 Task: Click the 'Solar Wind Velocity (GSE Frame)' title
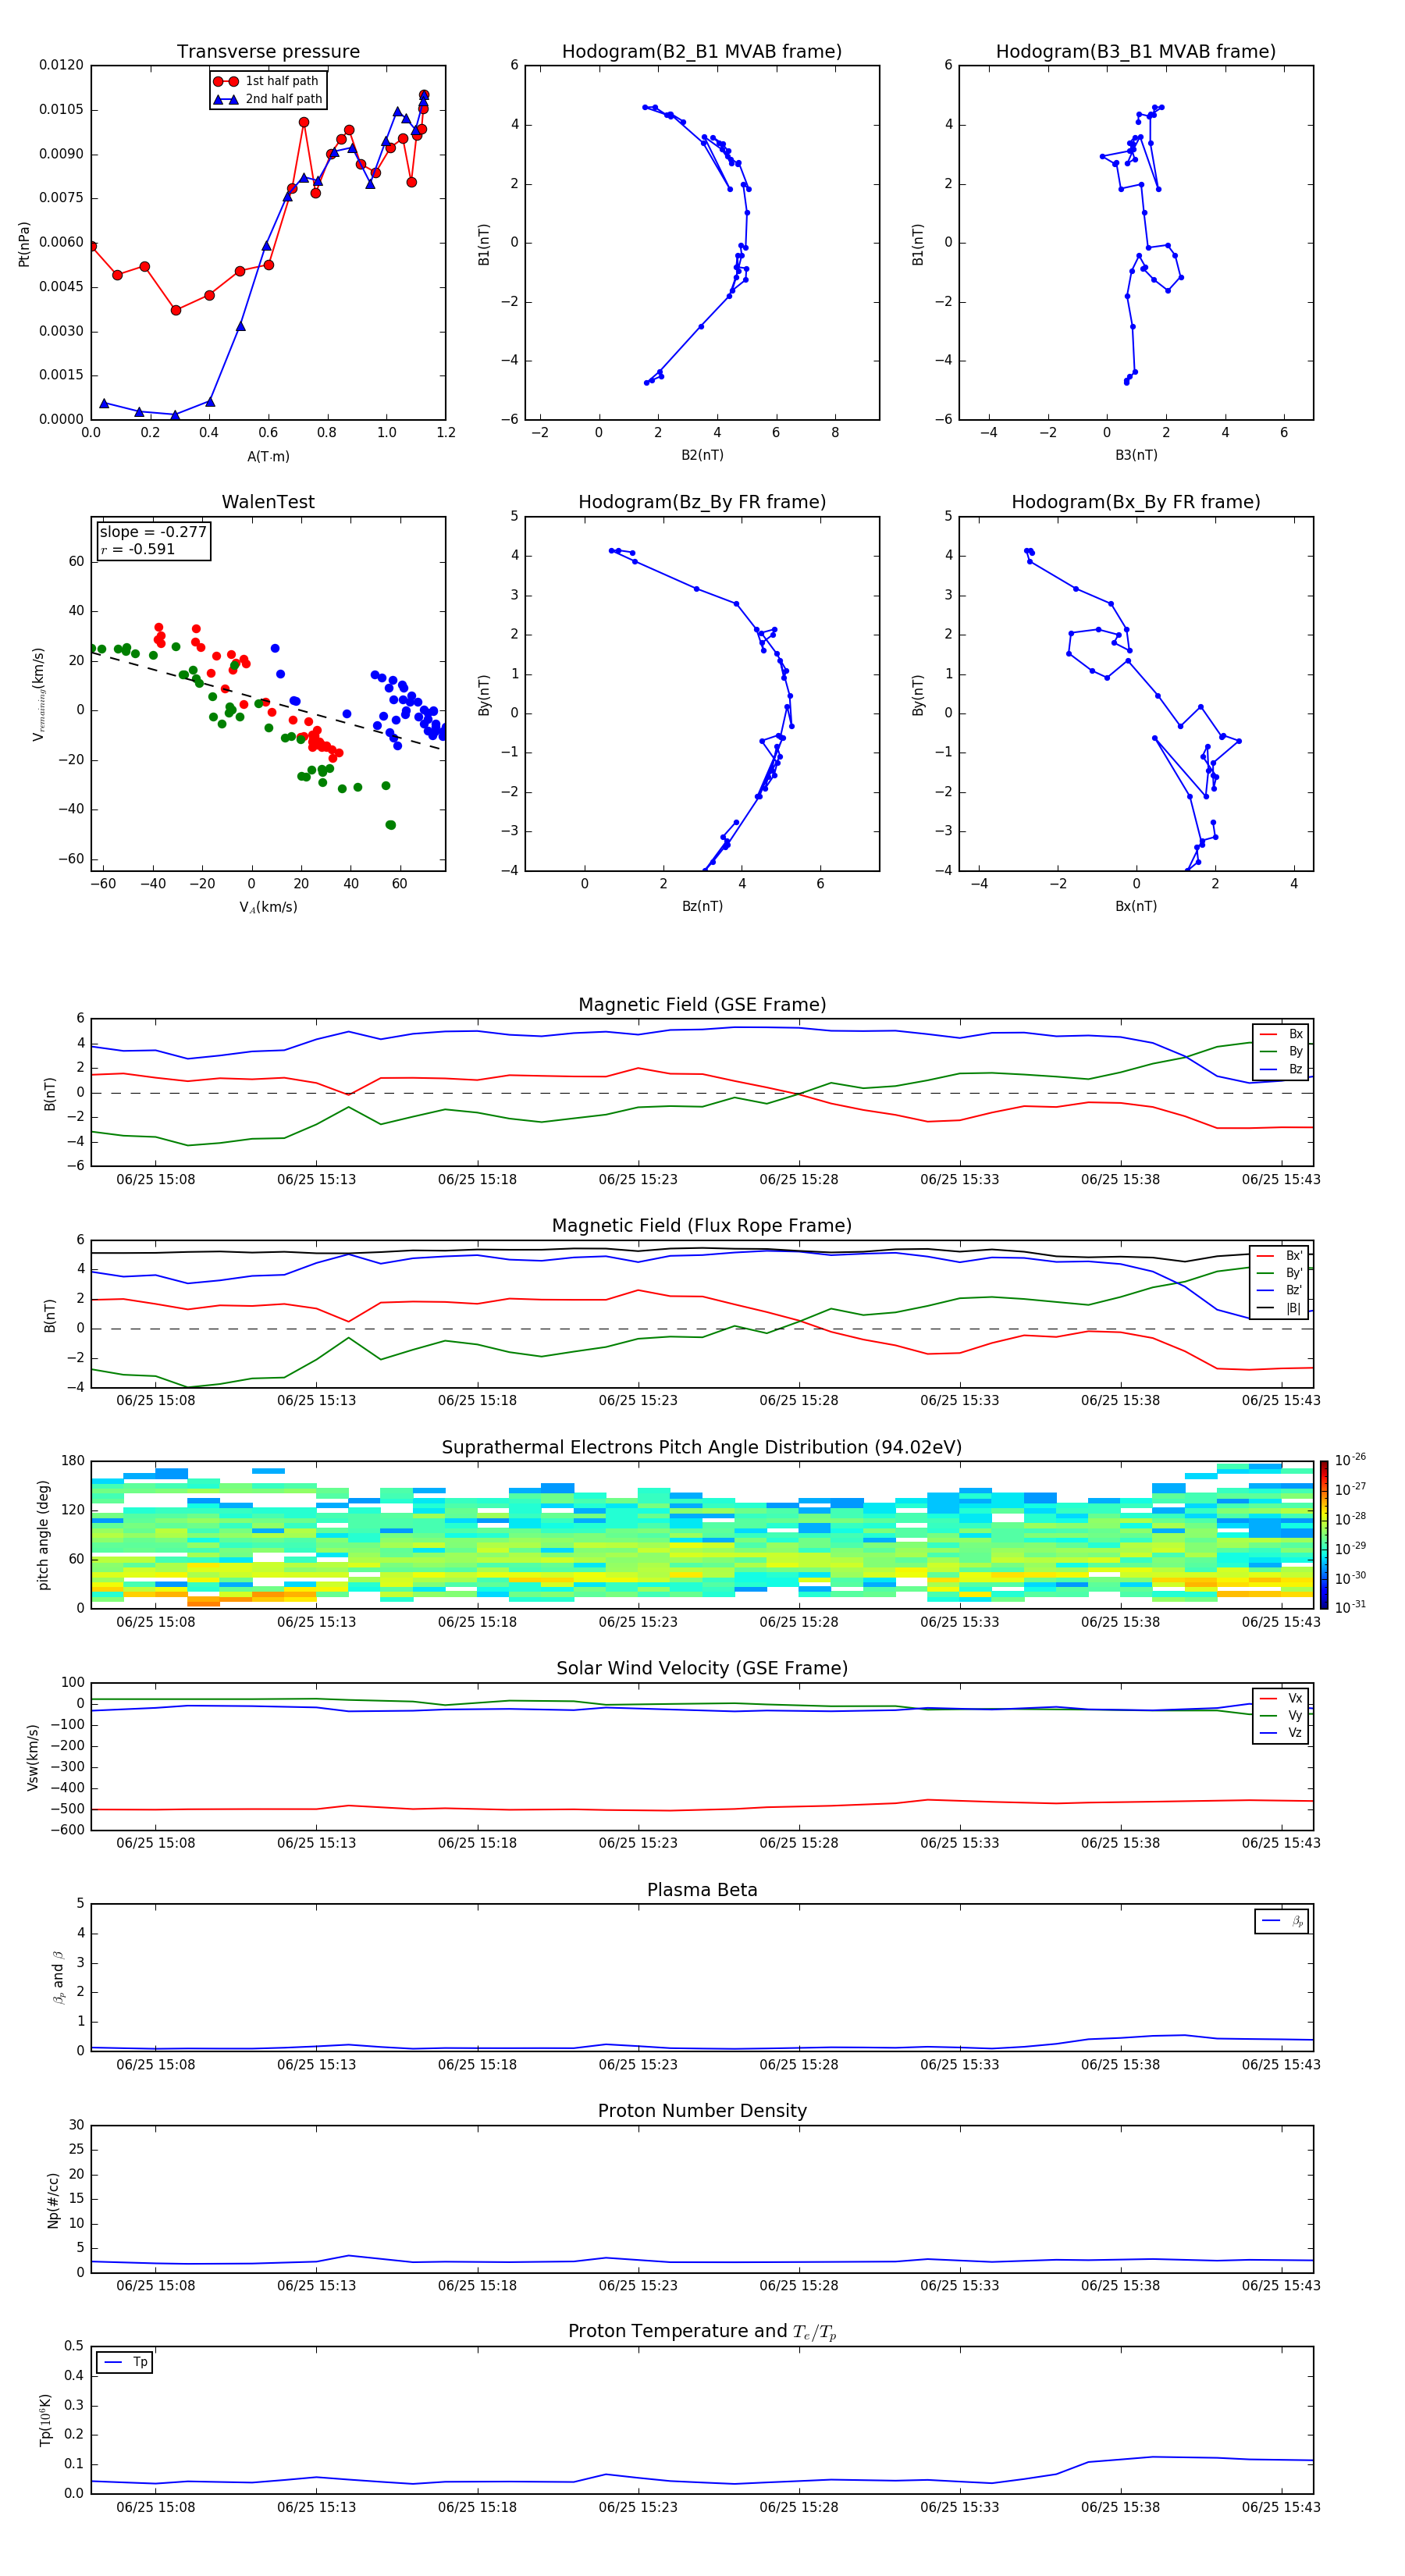click(702, 1668)
